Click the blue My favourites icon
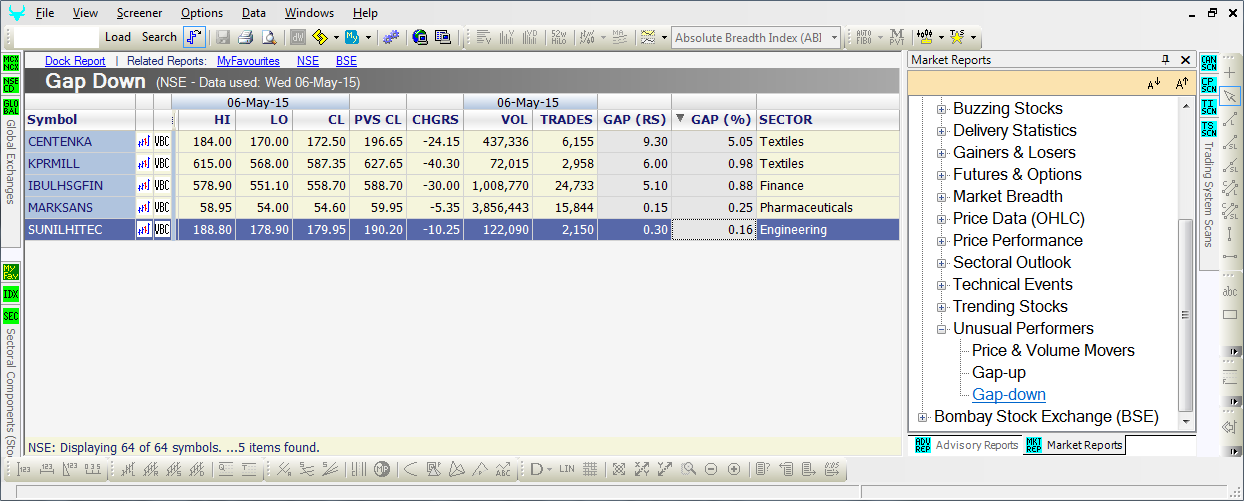Viewport: 1244px width, 501px height. [352, 37]
